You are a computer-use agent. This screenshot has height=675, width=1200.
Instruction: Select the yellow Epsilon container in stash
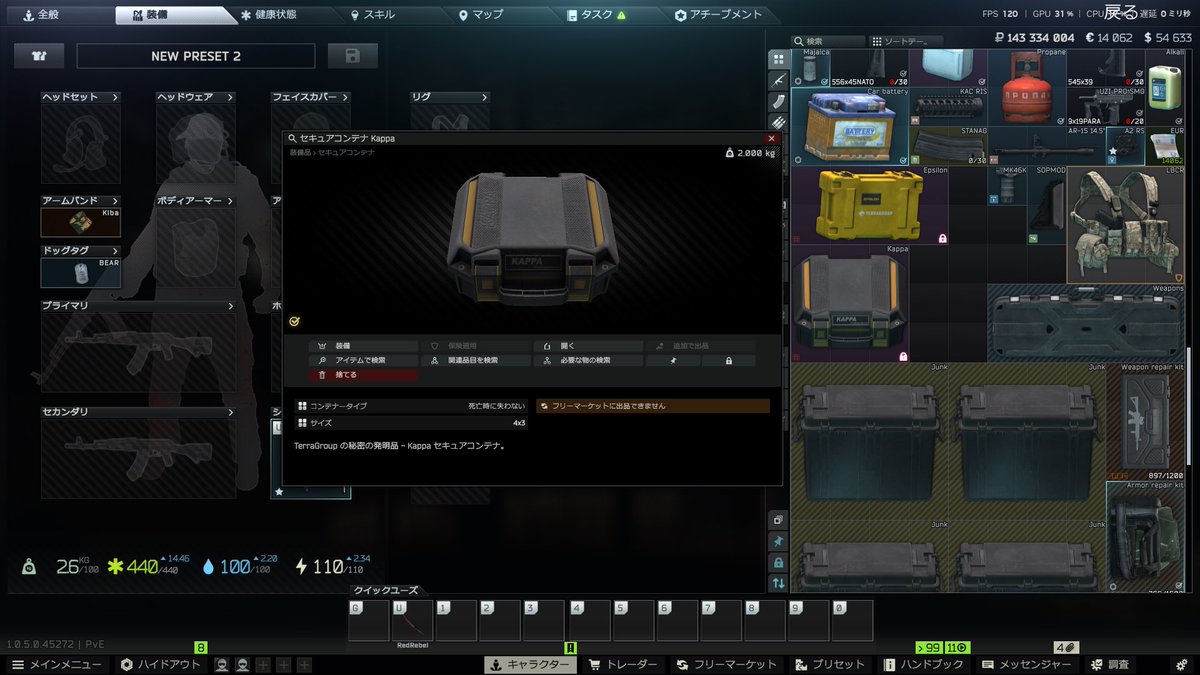click(870, 206)
